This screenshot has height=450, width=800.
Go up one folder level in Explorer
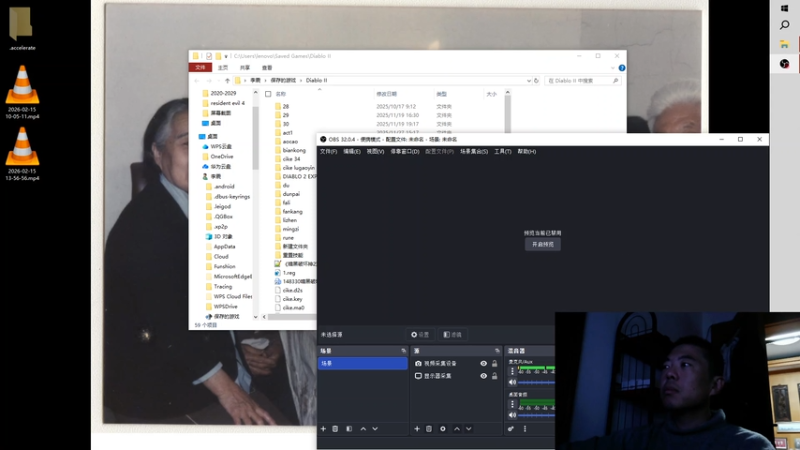click(228, 81)
